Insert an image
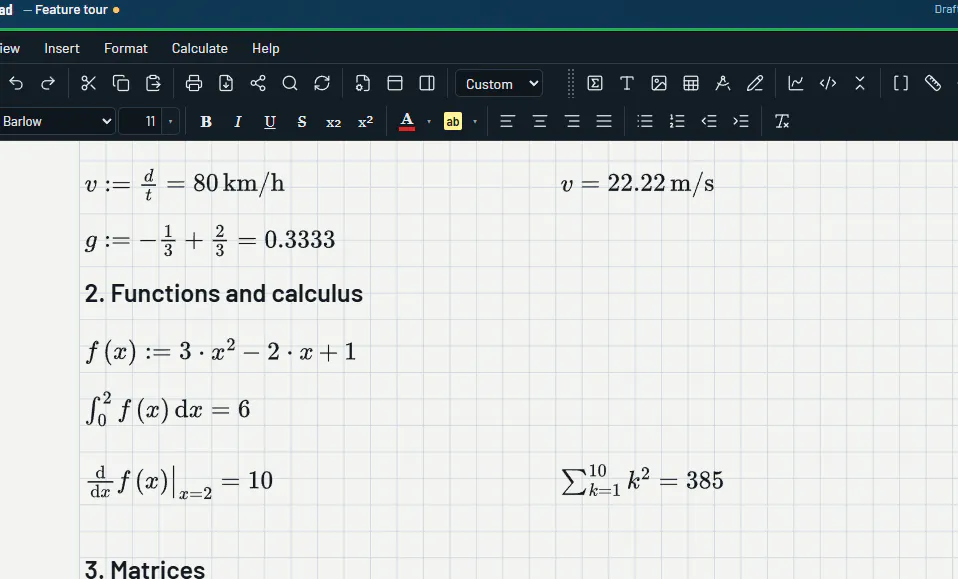 pyautogui.click(x=659, y=84)
